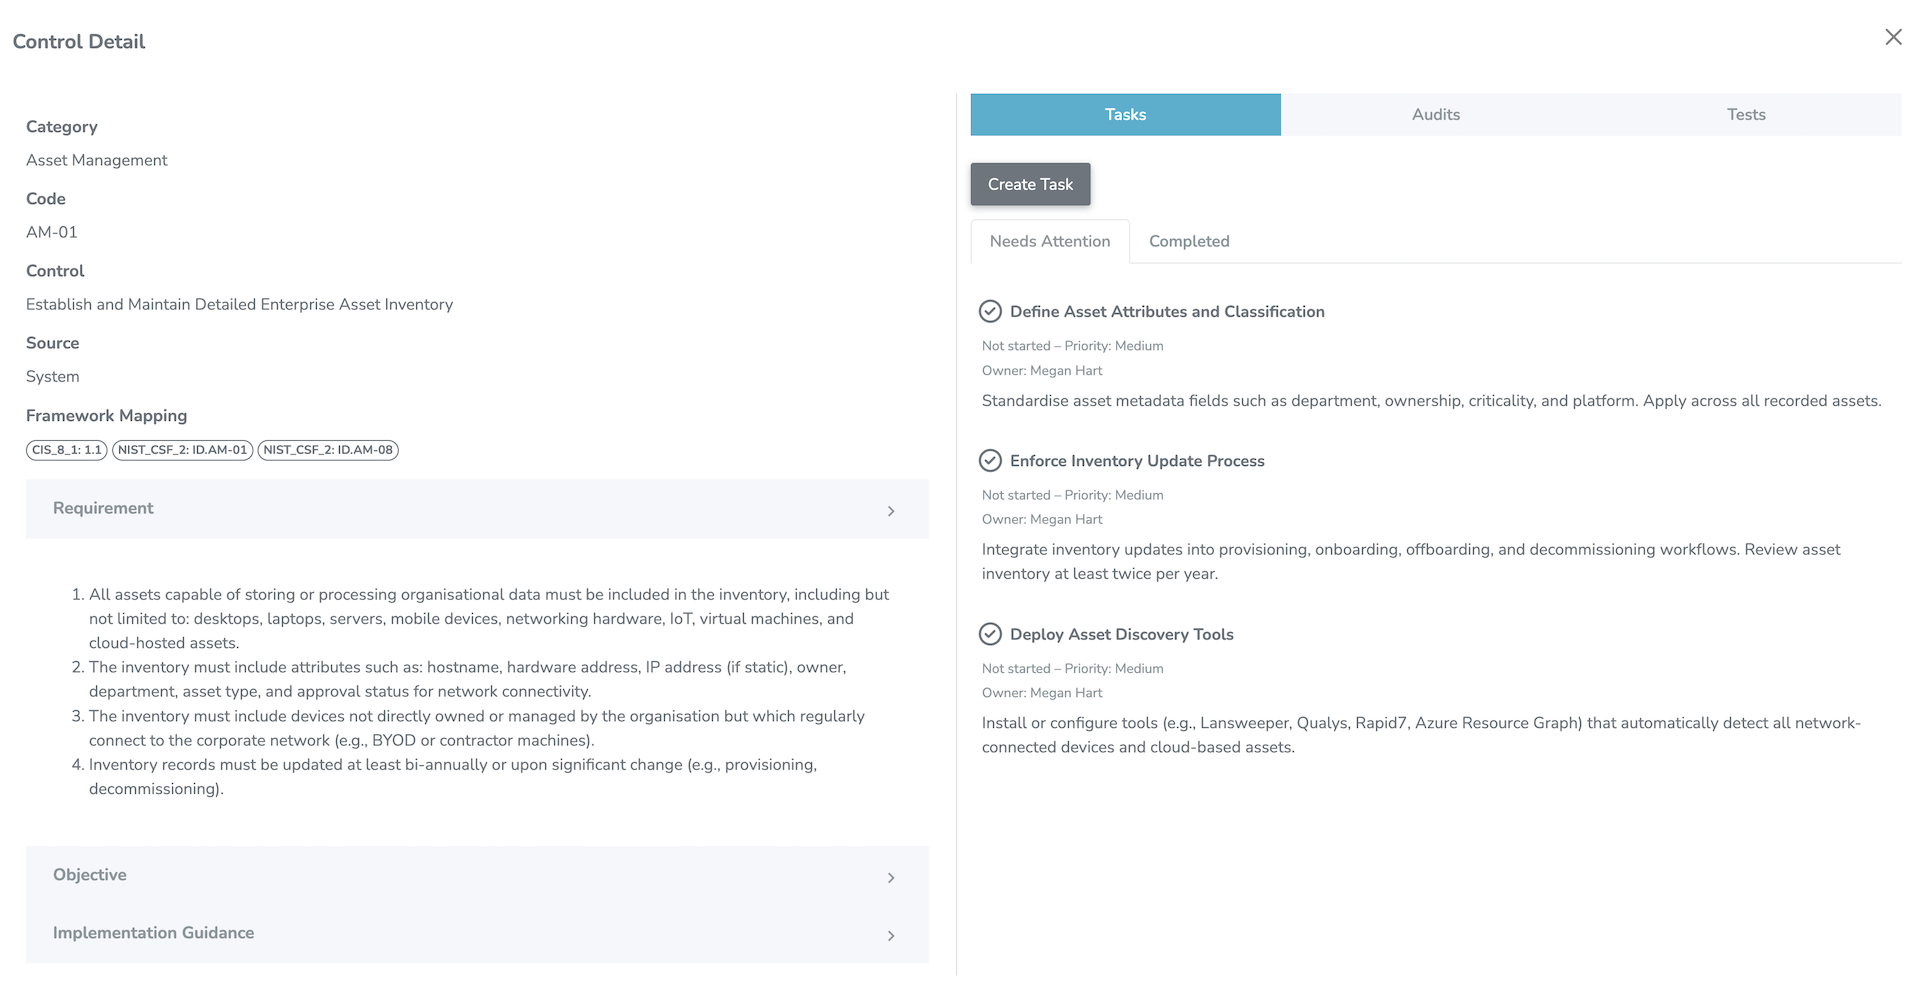Click the CIS_8_1: 1.1 framework tag
The image size is (1920, 1006).
[67, 450]
